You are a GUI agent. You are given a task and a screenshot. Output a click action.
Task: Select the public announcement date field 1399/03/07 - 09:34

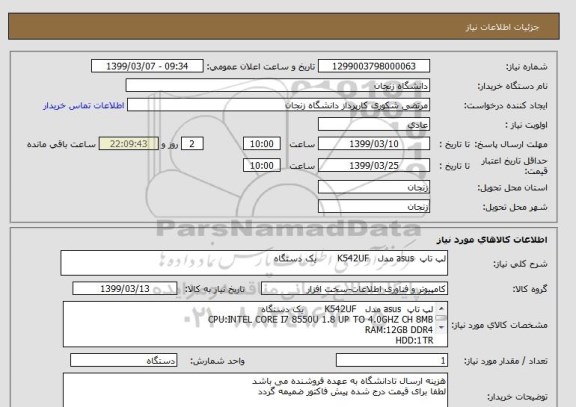tap(147, 66)
